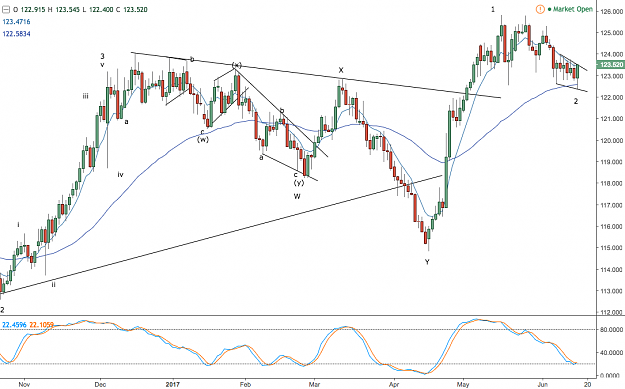The width and height of the screenshot is (625, 389).
Task: Select the long rising trendline from November
Action: (222, 234)
